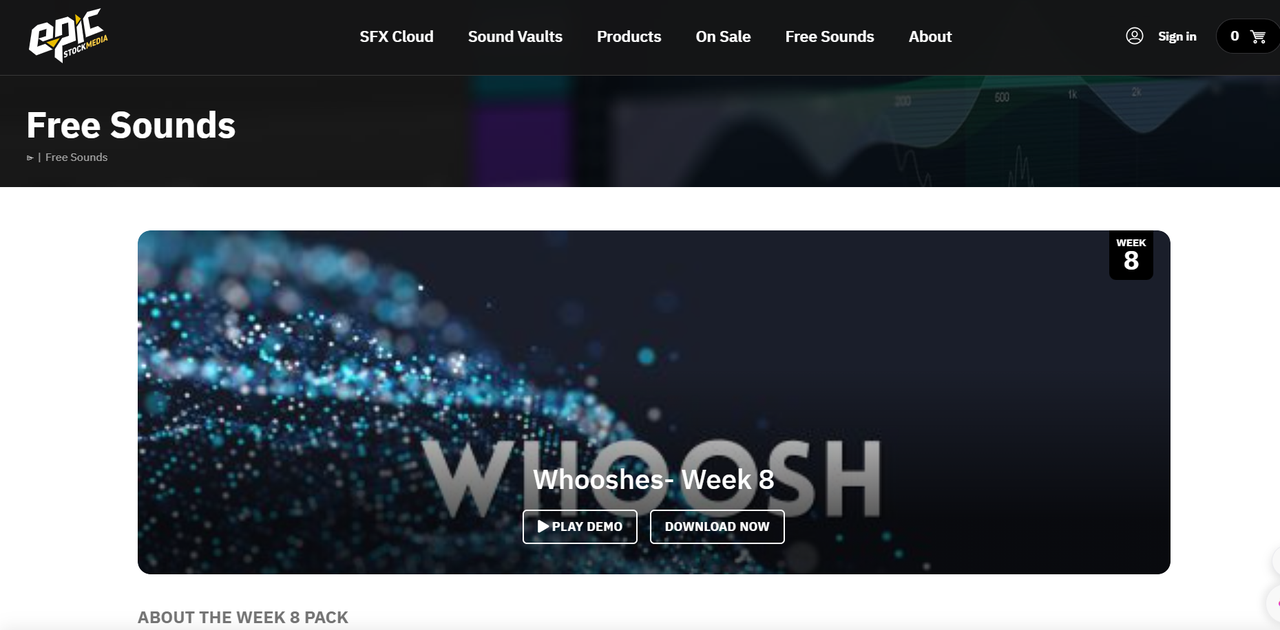The image size is (1280, 630).
Task: Click the Epic Stock Media logo
Action: tap(67, 37)
